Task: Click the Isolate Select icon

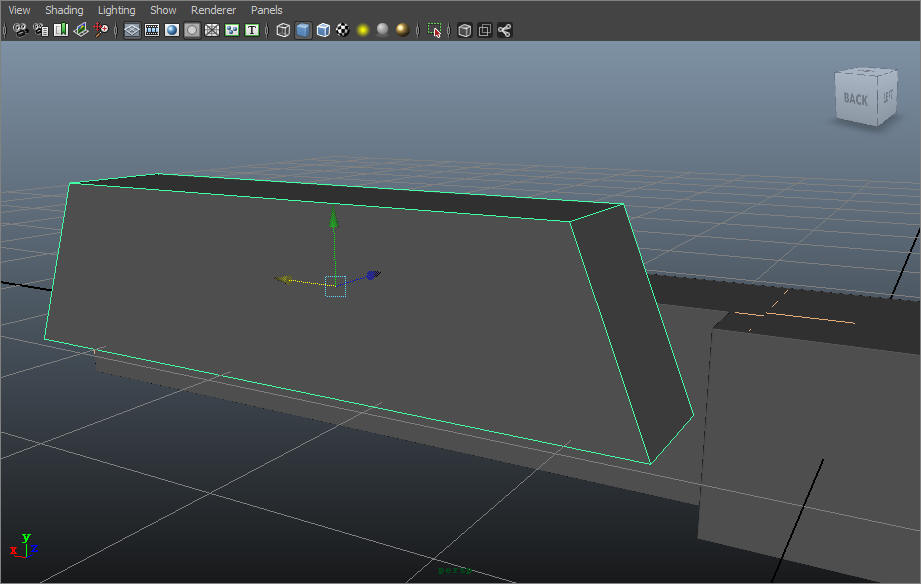Action: (434, 30)
